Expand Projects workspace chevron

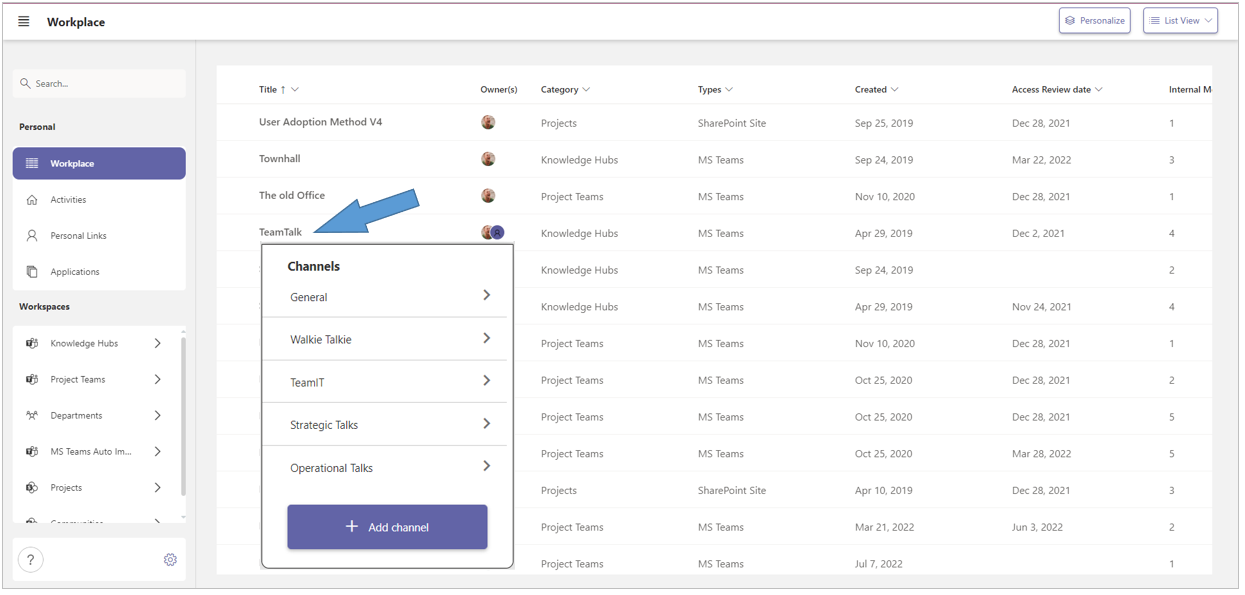158,488
